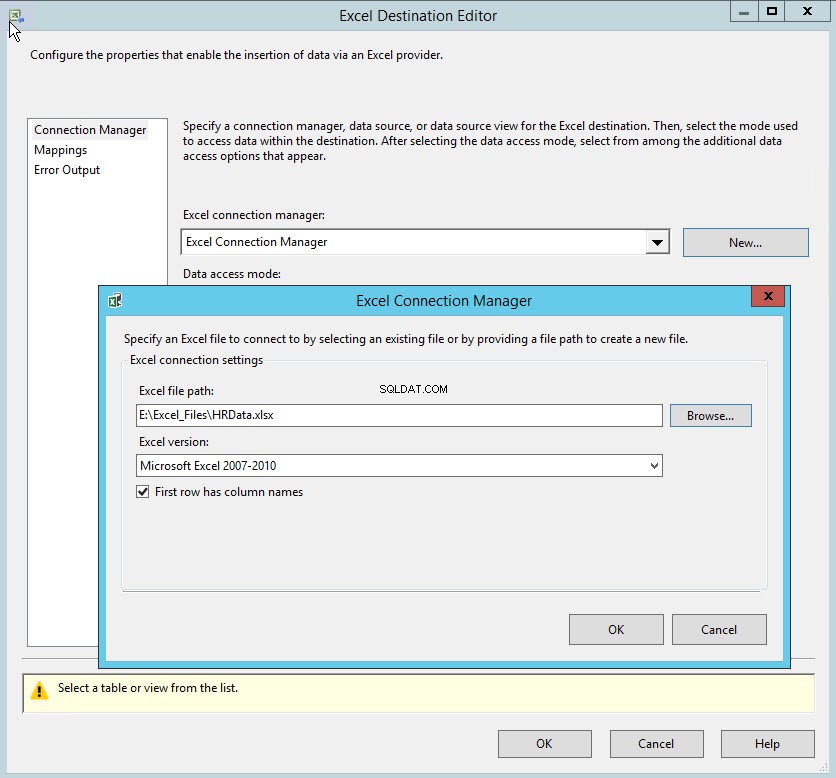
Task: Click the 'Excel connection manager:' label
Action: pyautogui.click(x=254, y=215)
